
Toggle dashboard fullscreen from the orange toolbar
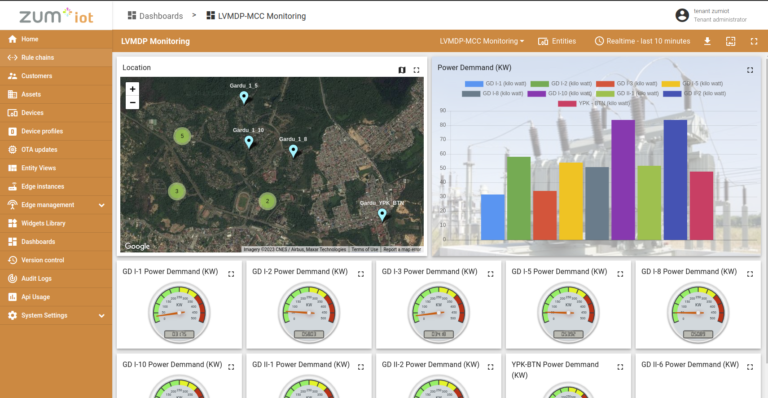754,41
